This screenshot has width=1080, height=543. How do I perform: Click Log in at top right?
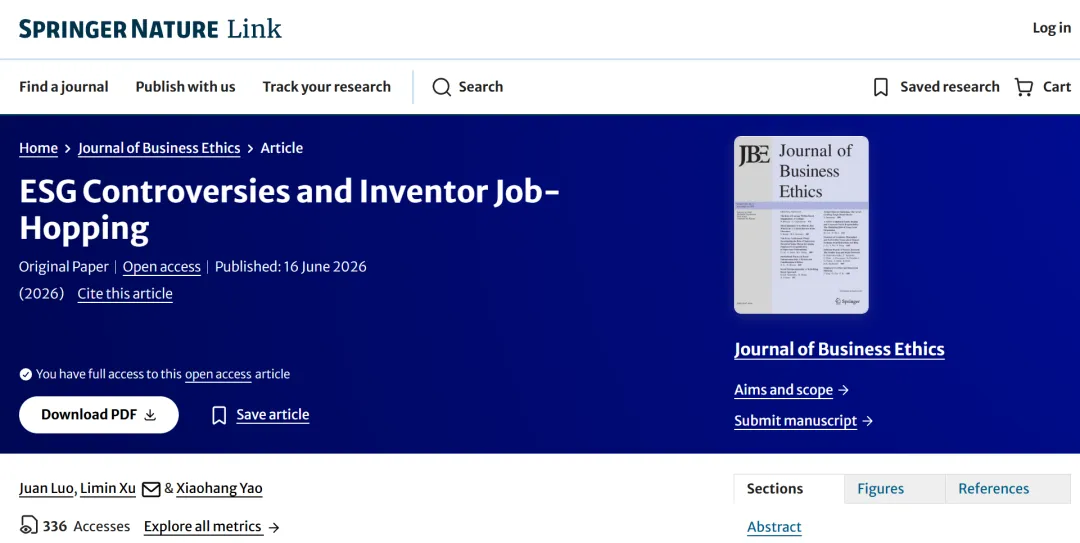[1051, 28]
